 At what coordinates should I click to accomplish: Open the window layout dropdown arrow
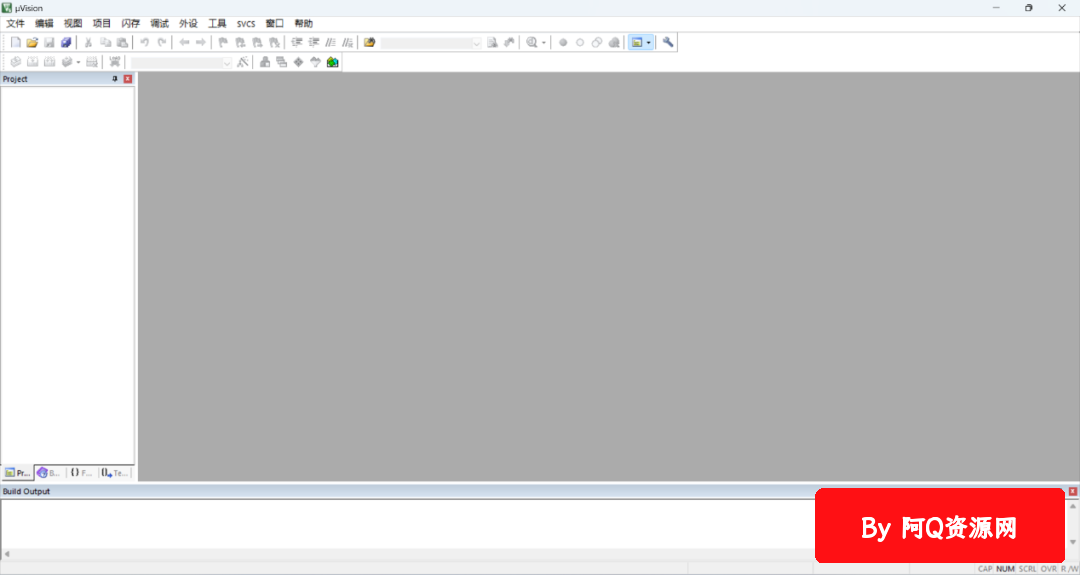pos(649,43)
